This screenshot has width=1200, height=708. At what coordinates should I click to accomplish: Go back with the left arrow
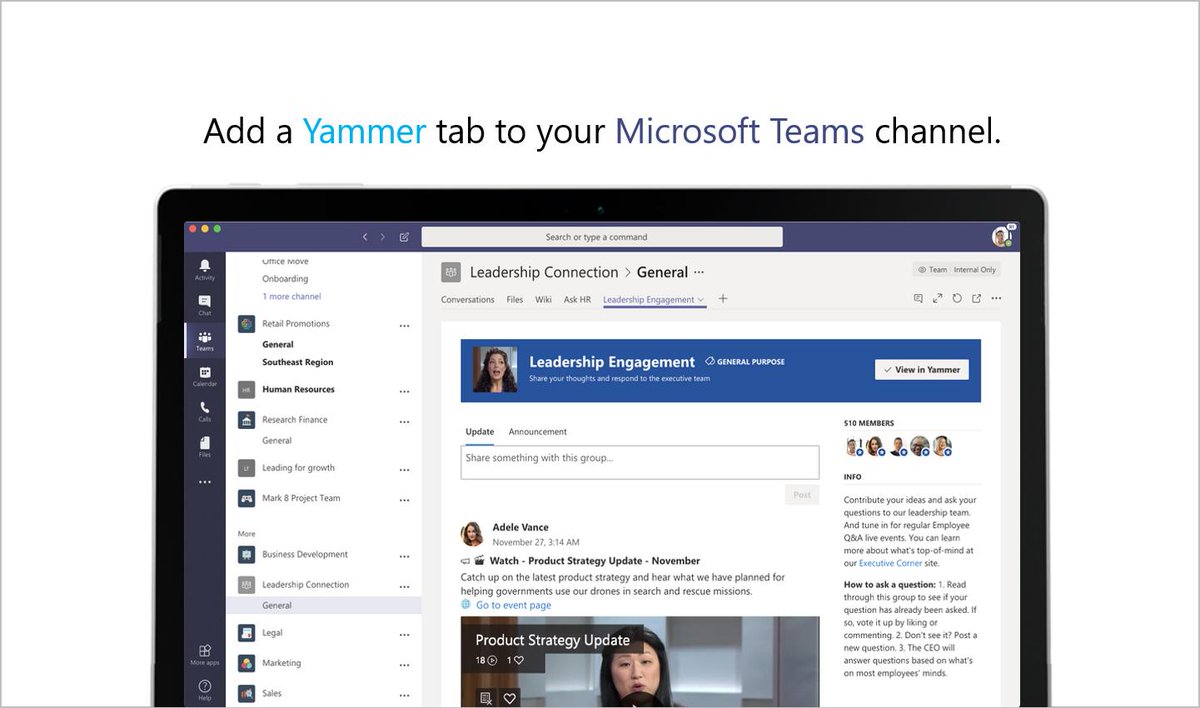pos(365,237)
